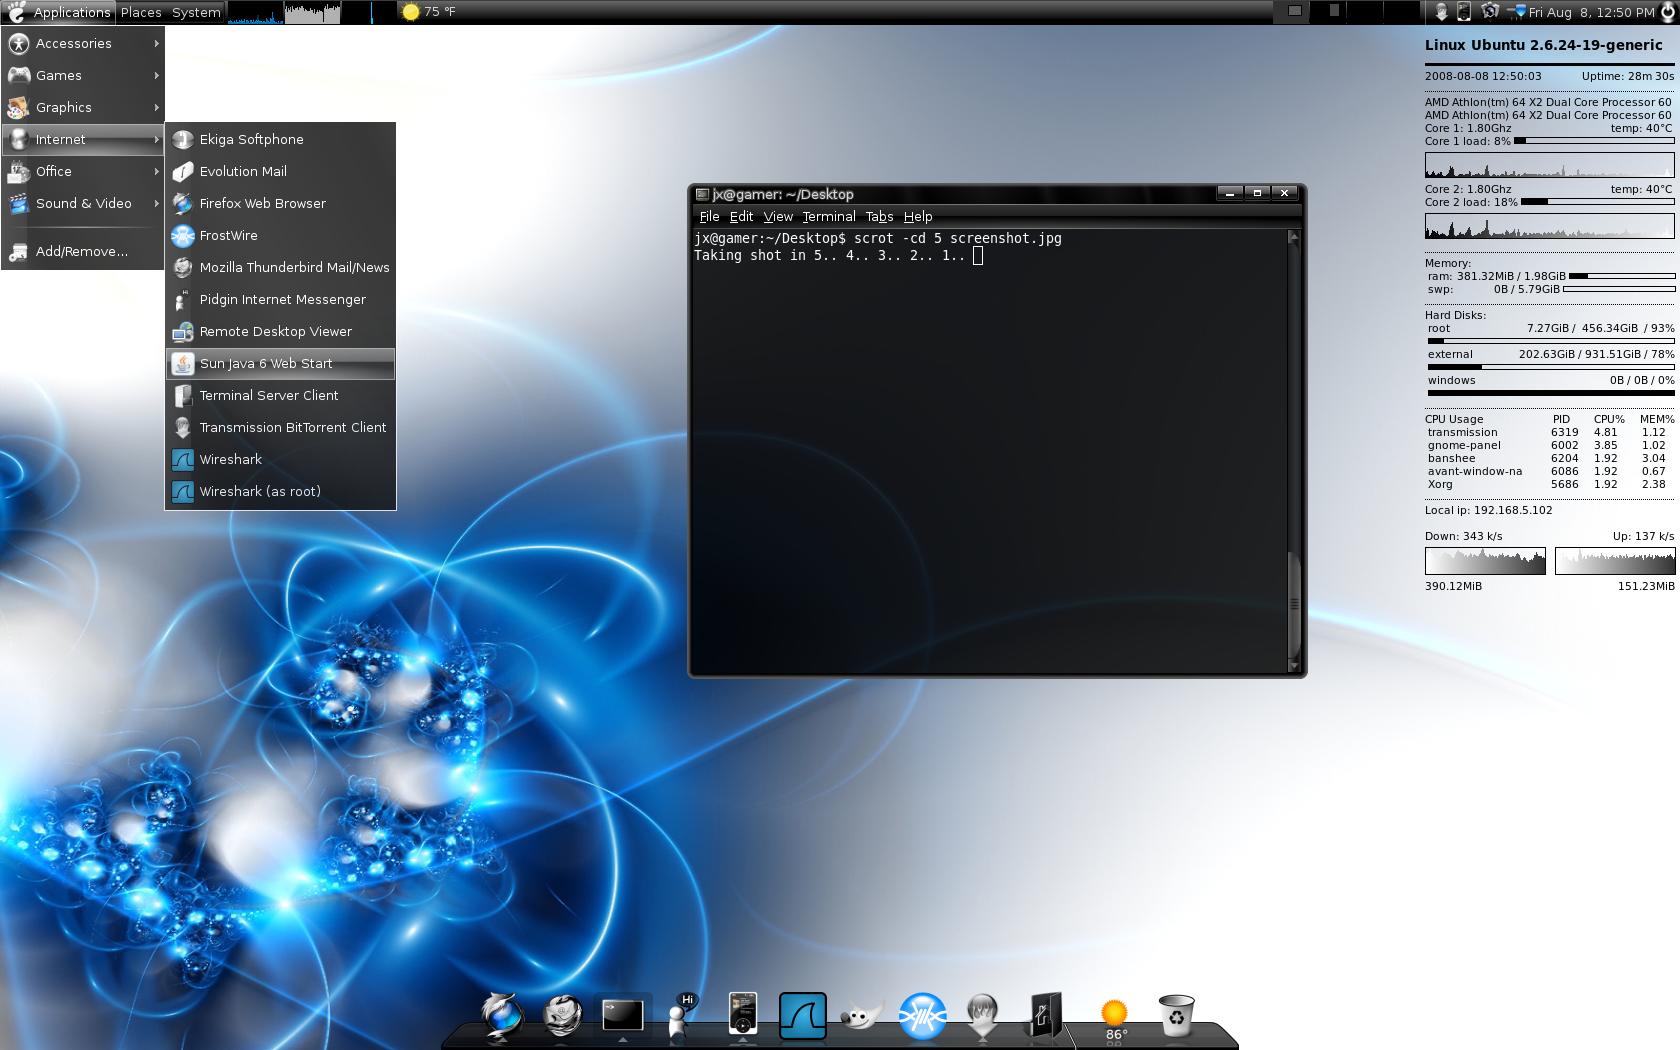Expand the Office submenu arrow
The width and height of the screenshot is (1680, 1050).
click(x=157, y=172)
